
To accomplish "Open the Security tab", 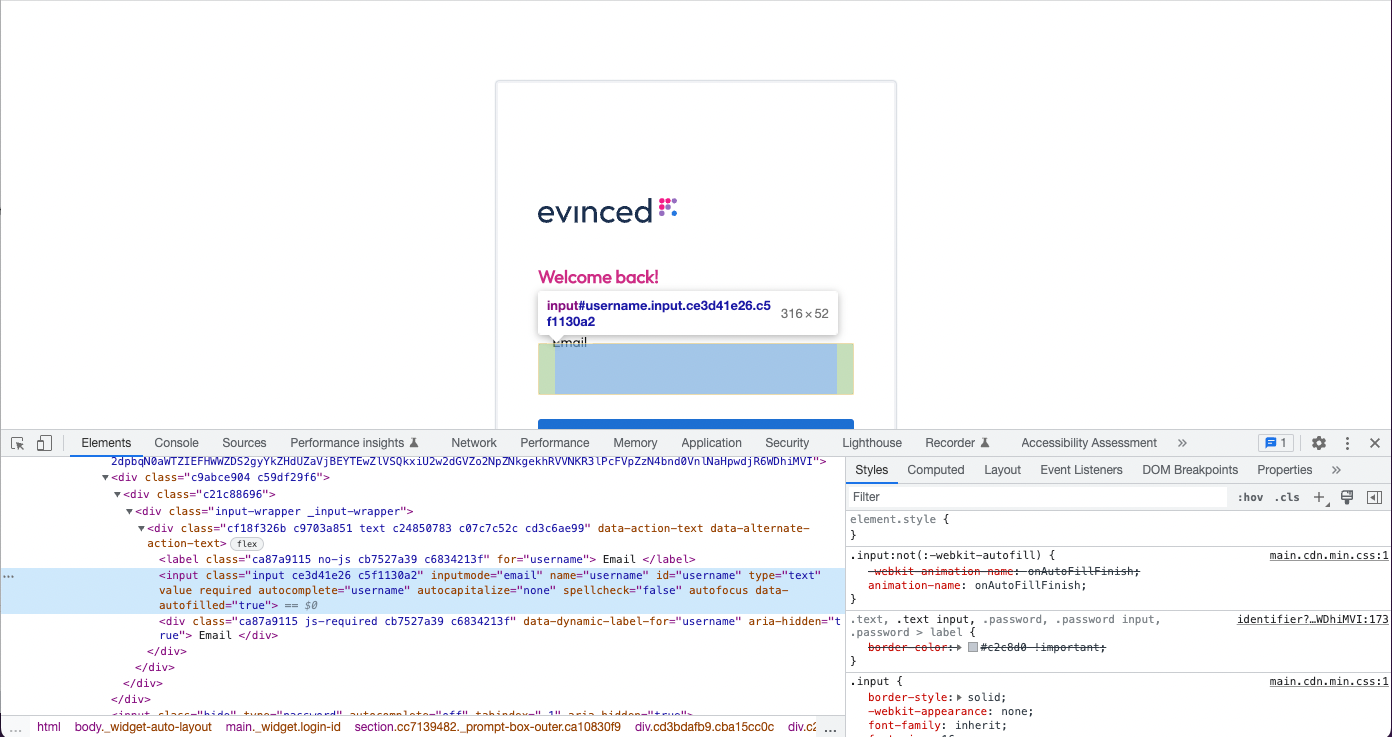I will pyautogui.click(x=787, y=443).
